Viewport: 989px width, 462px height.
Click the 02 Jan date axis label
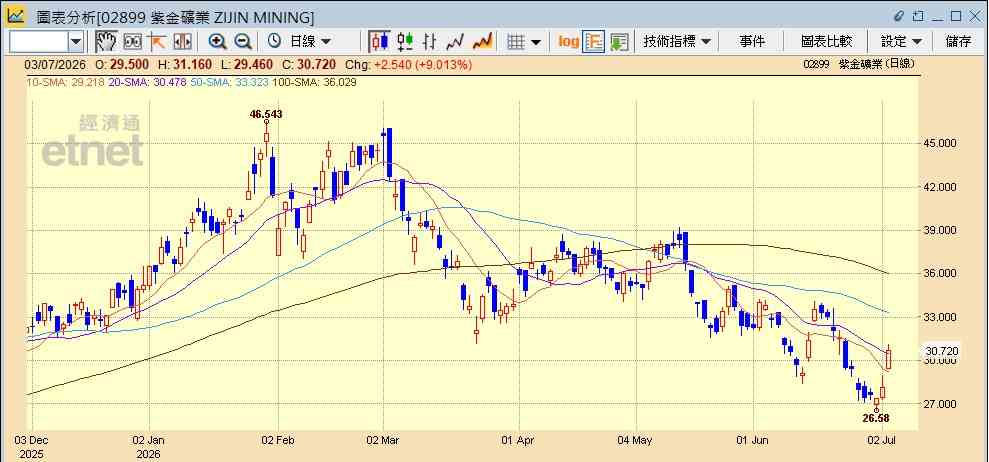(x=150, y=441)
